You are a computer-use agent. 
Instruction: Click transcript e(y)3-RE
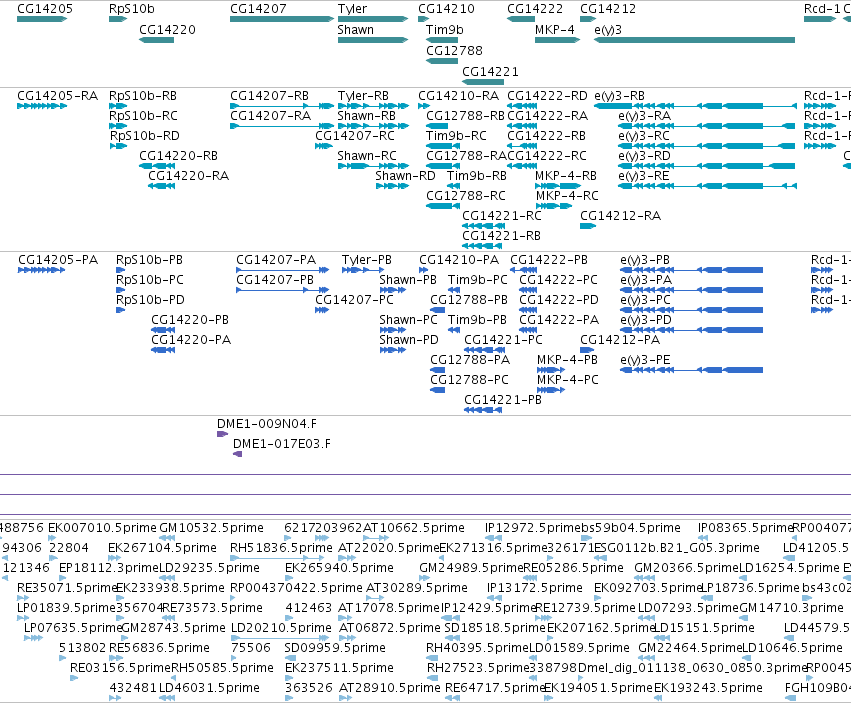pyautogui.click(x=644, y=176)
